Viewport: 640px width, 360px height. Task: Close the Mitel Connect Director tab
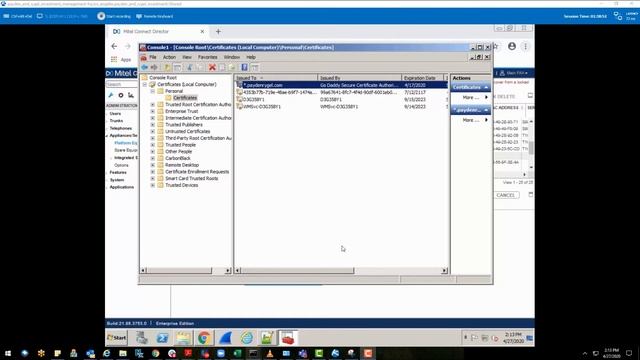pyautogui.click(x=202, y=31)
